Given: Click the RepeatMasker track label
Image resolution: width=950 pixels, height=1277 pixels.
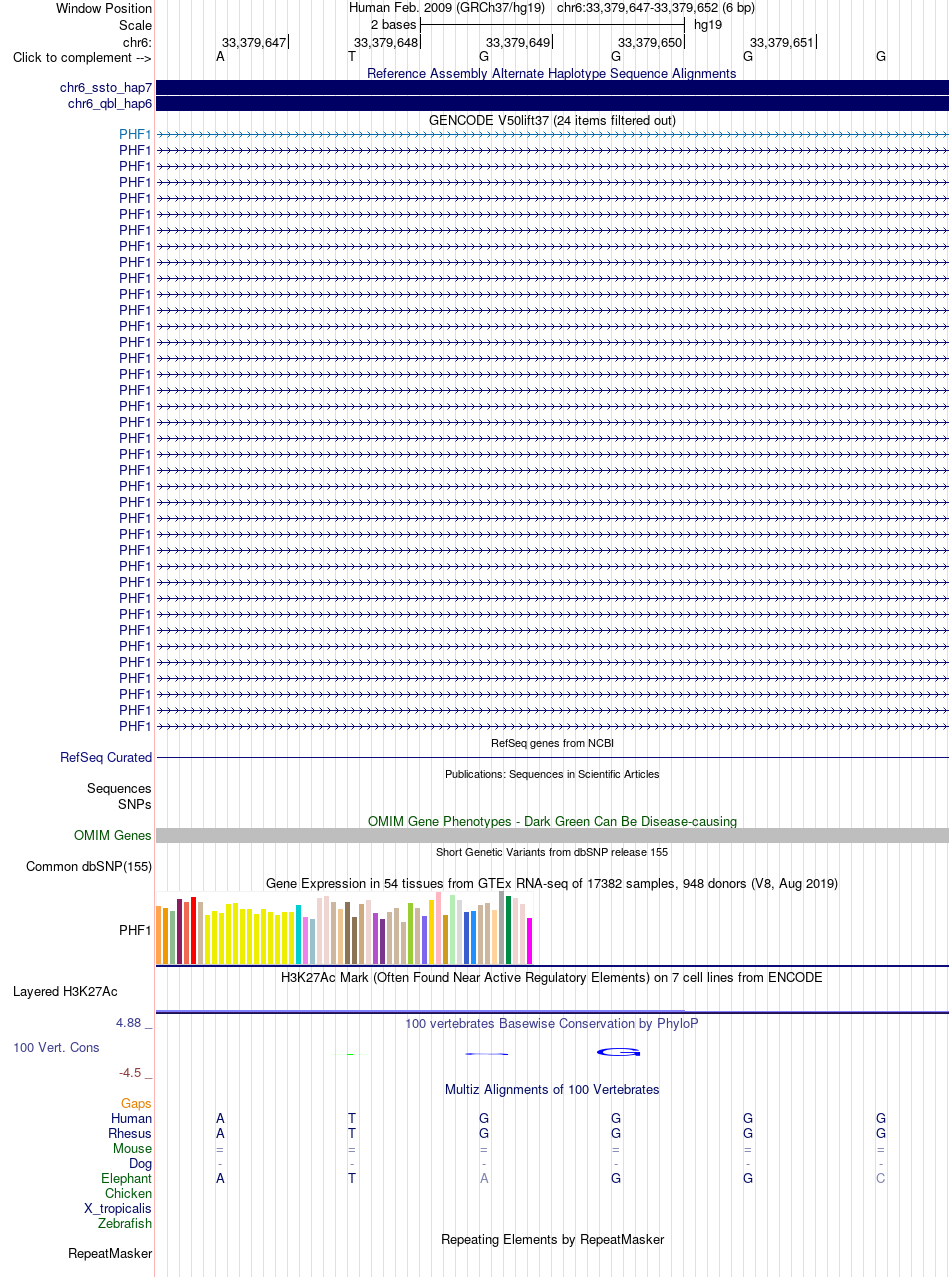Looking at the screenshot, I should [110, 1254].
